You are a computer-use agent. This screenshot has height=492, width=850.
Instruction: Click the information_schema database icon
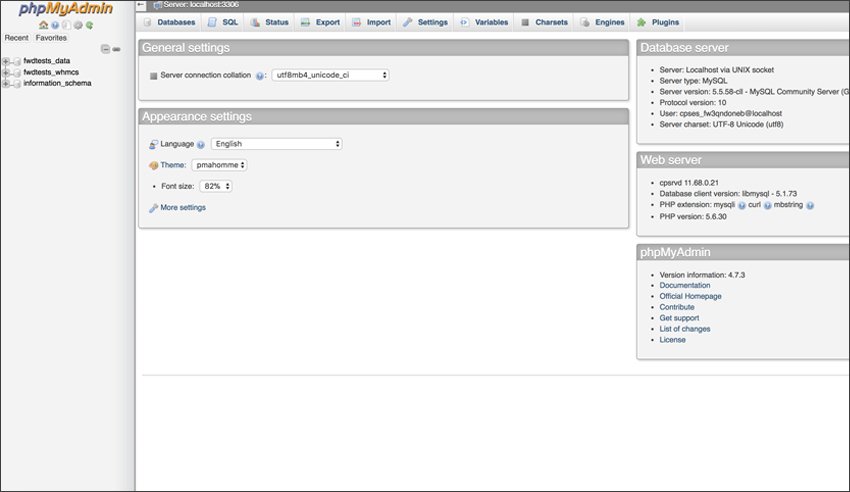tap(17, 83)
